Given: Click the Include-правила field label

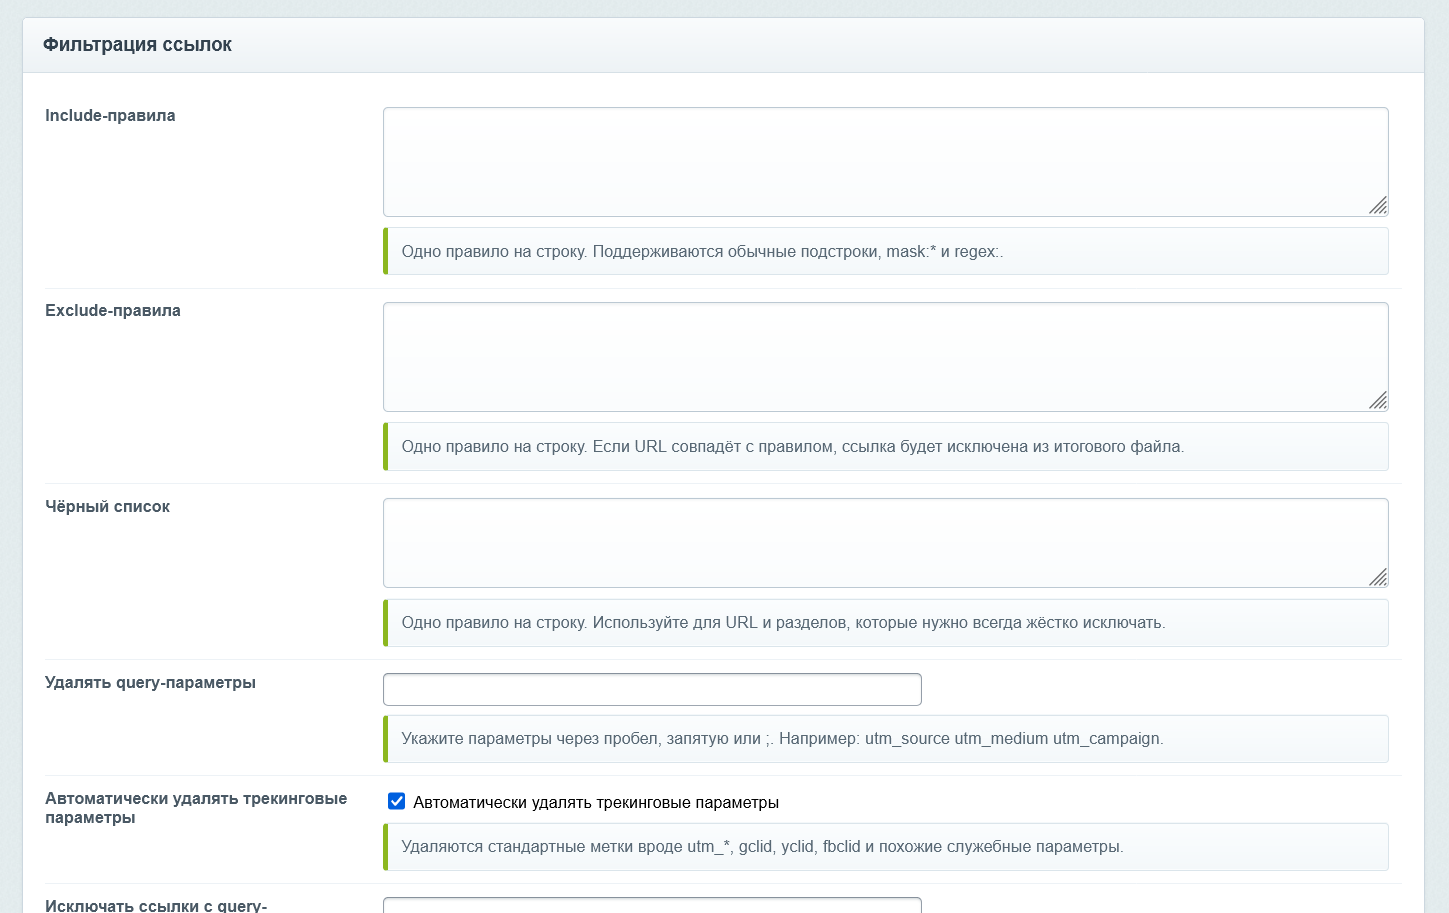Looking at the screenshot, I should pos(110,115).
